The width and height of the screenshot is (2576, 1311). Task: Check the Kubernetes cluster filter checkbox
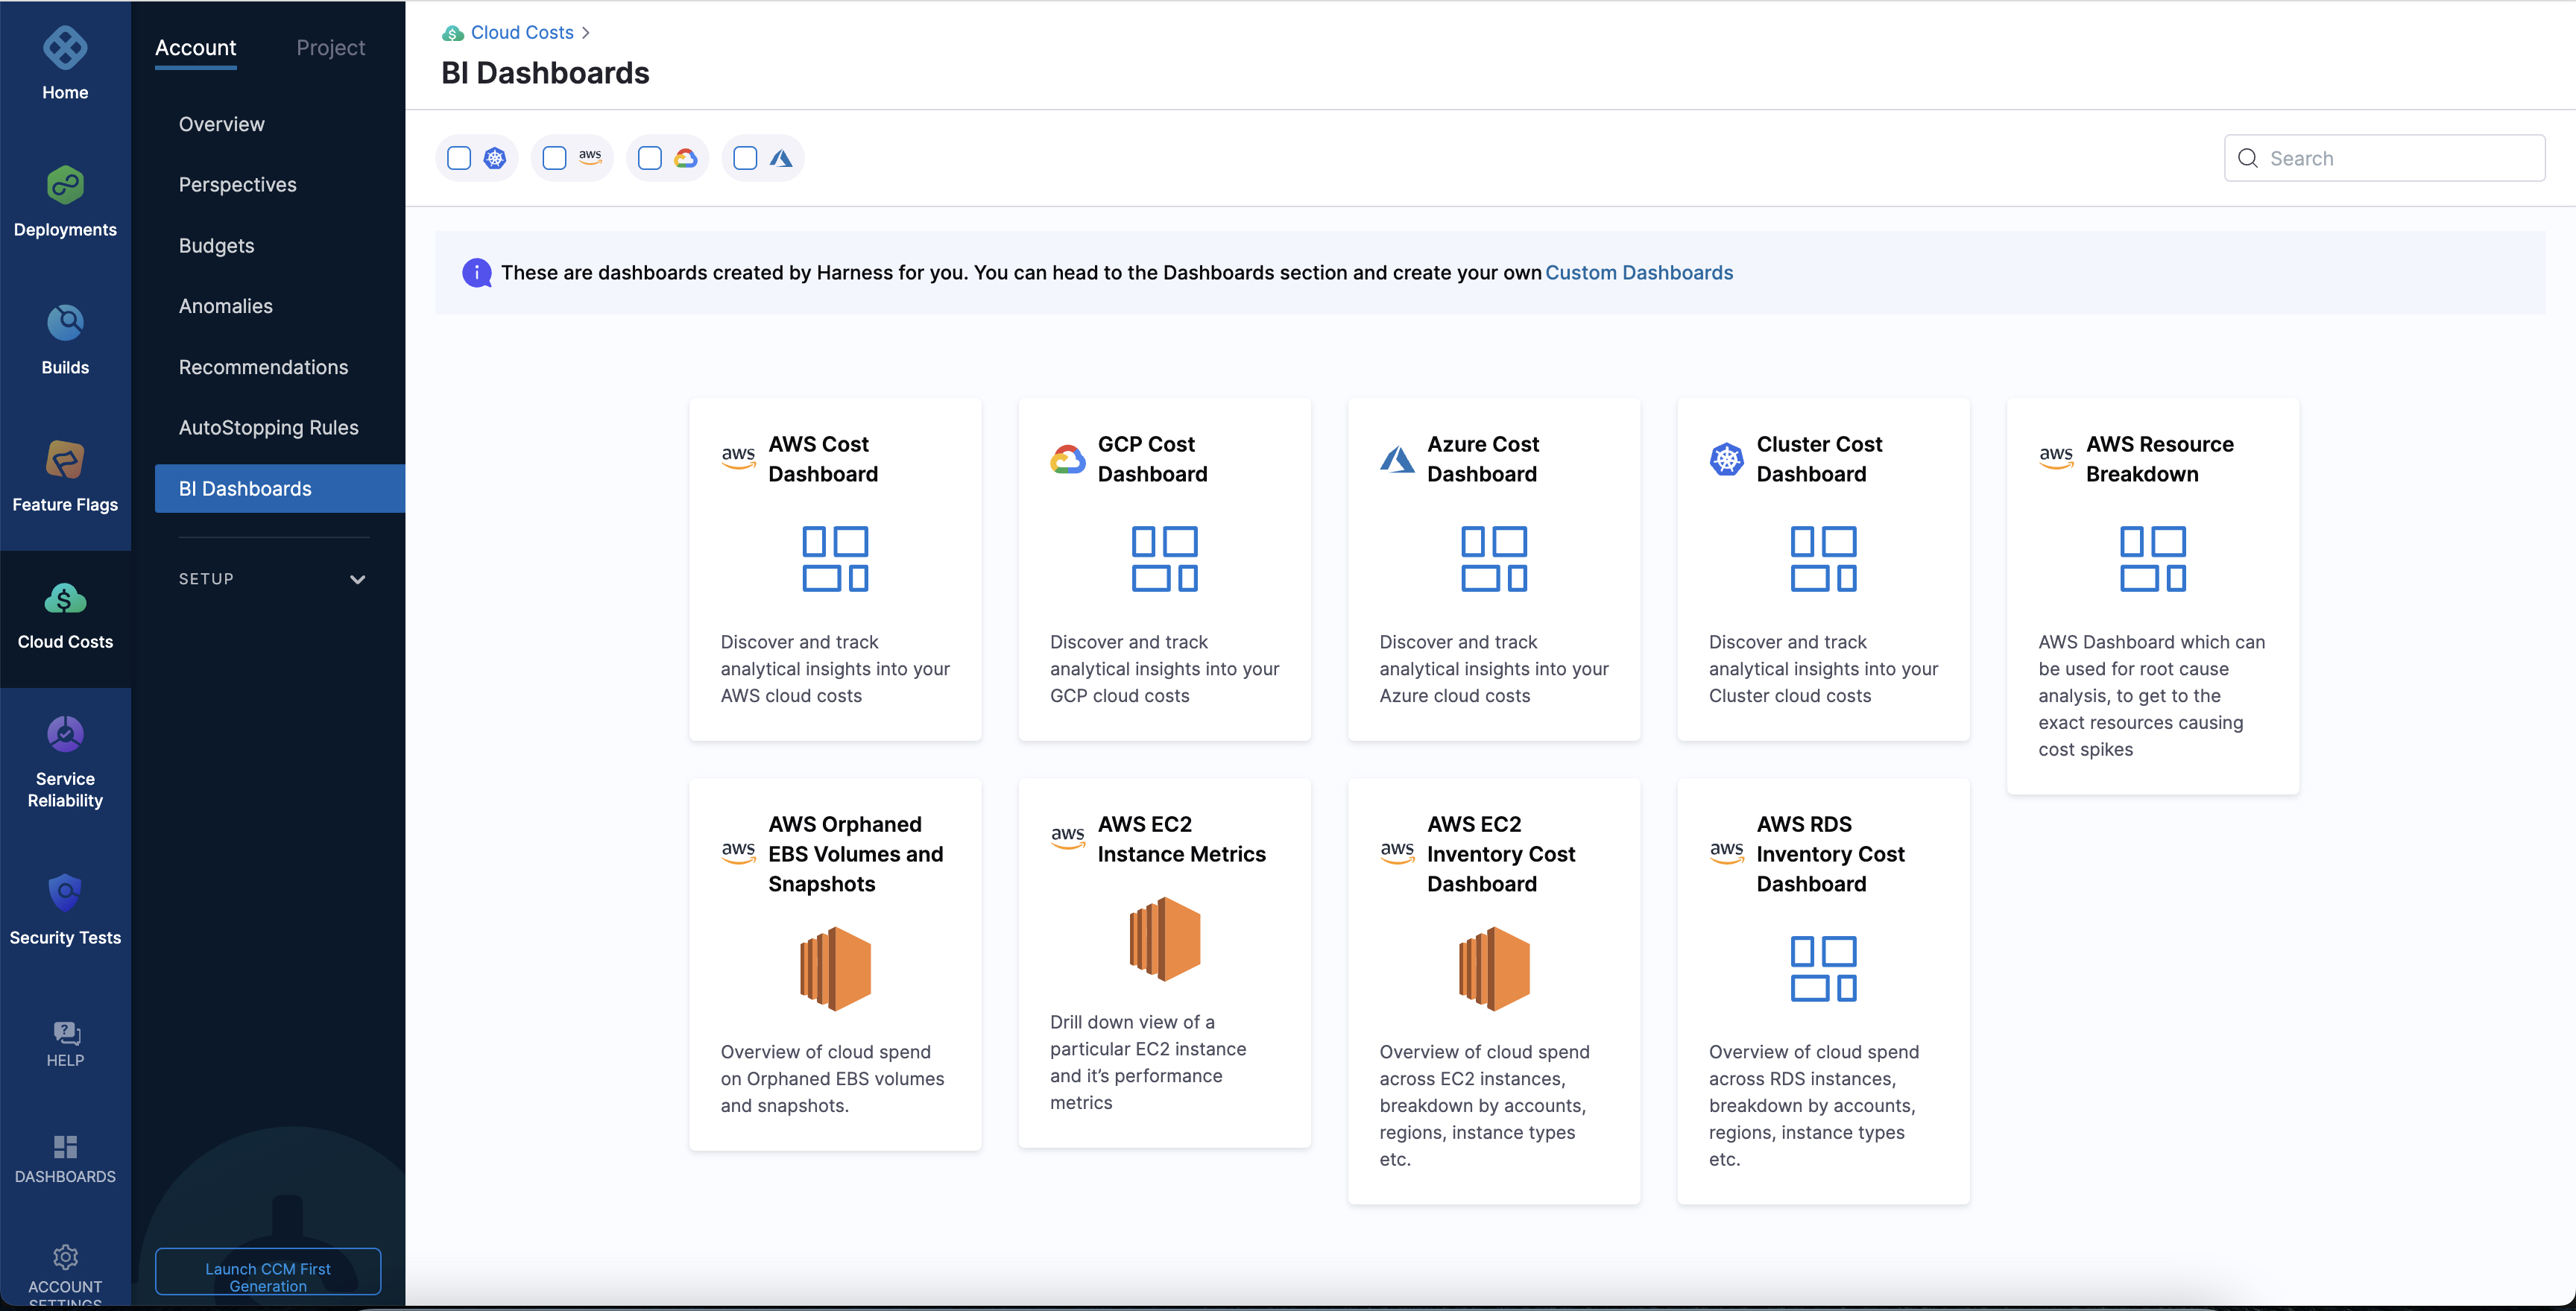pos(459,158)
